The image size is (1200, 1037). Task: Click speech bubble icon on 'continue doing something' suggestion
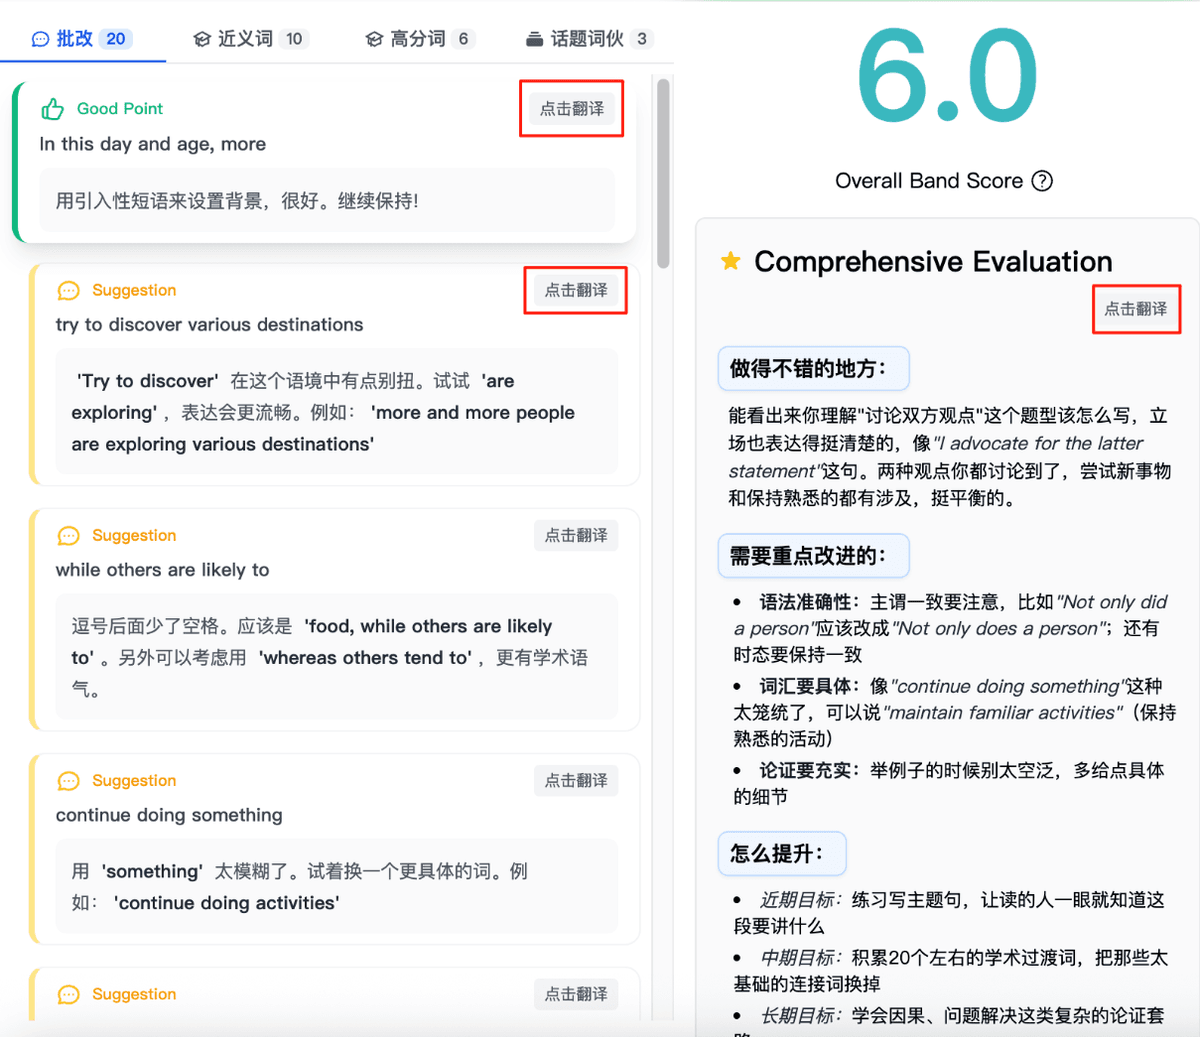point(68,780)
